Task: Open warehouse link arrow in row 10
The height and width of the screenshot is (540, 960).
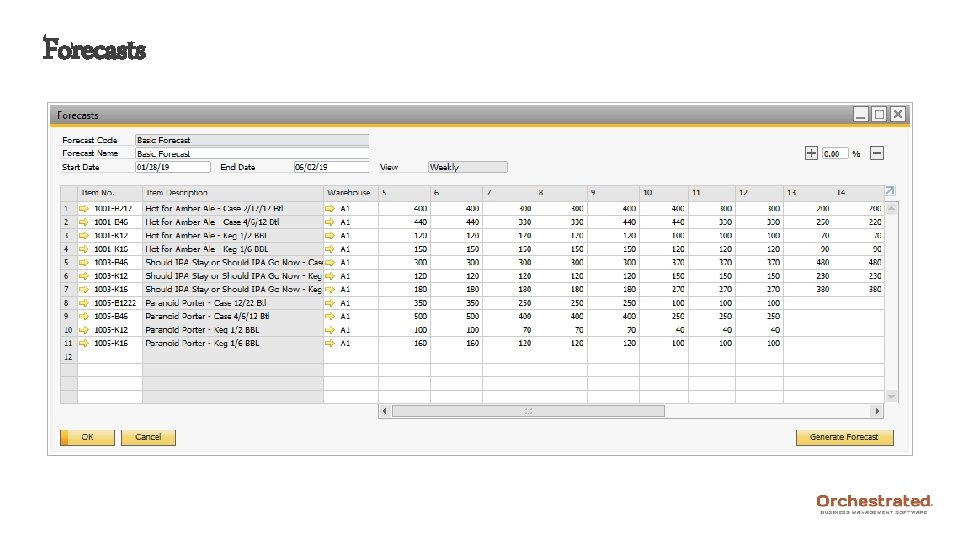Action: [x=330, y=330]
